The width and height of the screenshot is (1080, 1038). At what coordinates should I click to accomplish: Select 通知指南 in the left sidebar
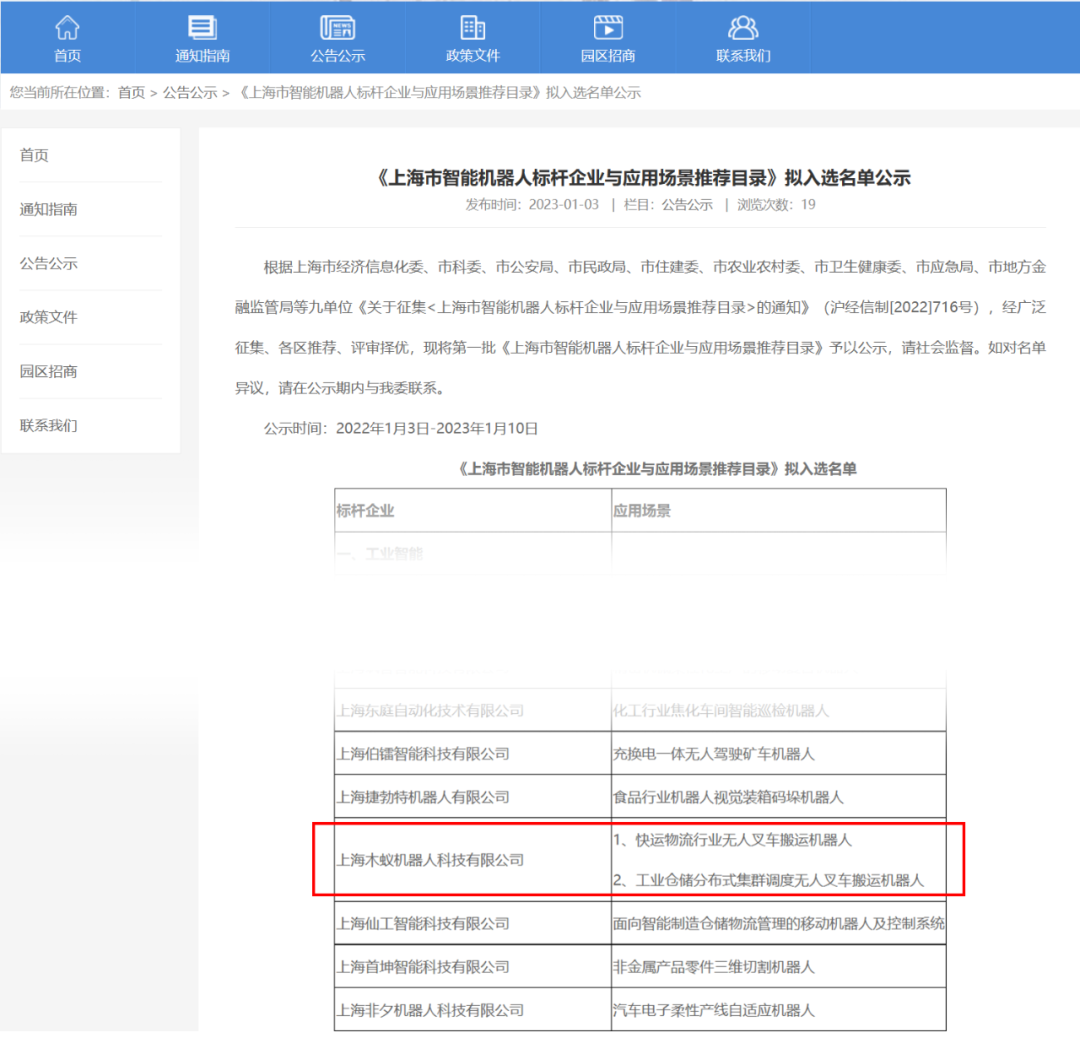tap(48, 209)
